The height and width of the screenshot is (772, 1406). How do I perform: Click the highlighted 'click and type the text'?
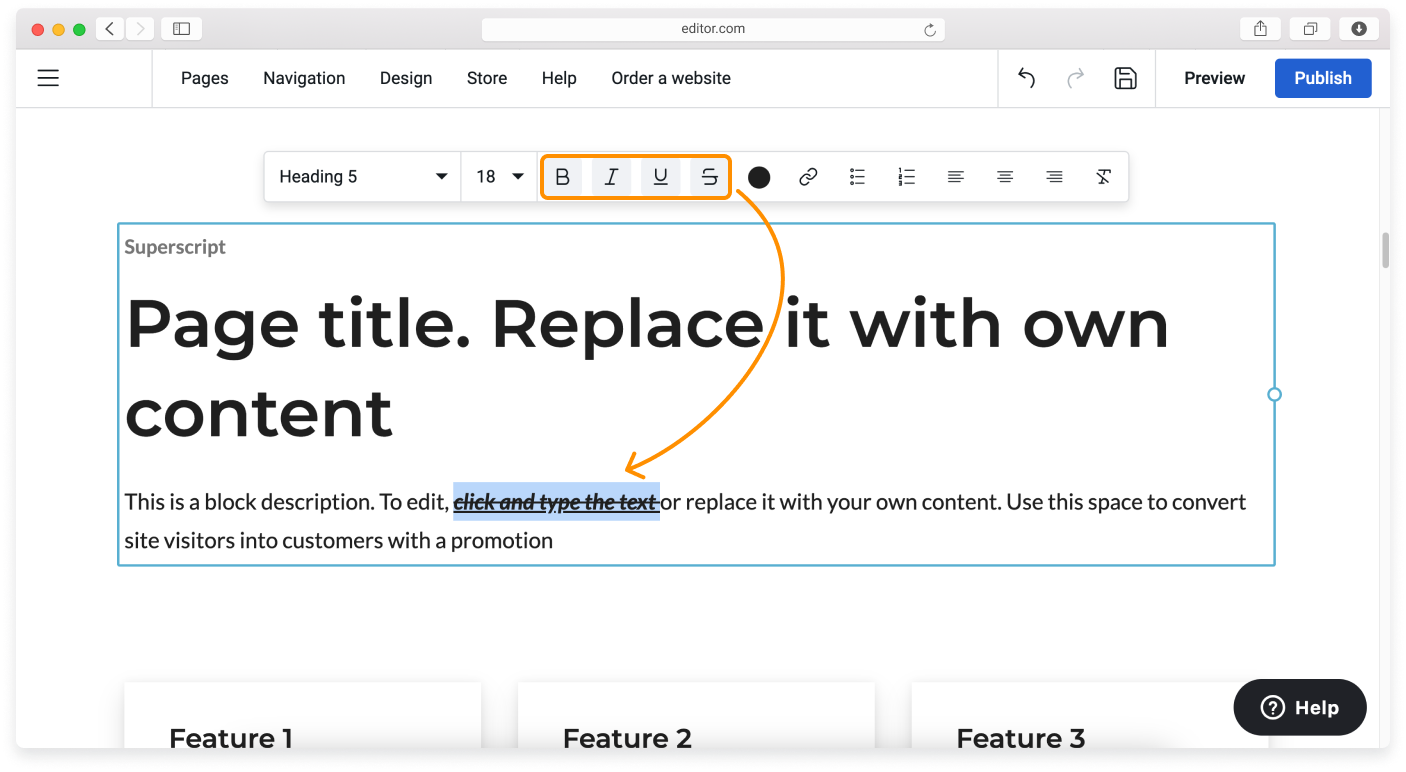(x=556, y=502)
